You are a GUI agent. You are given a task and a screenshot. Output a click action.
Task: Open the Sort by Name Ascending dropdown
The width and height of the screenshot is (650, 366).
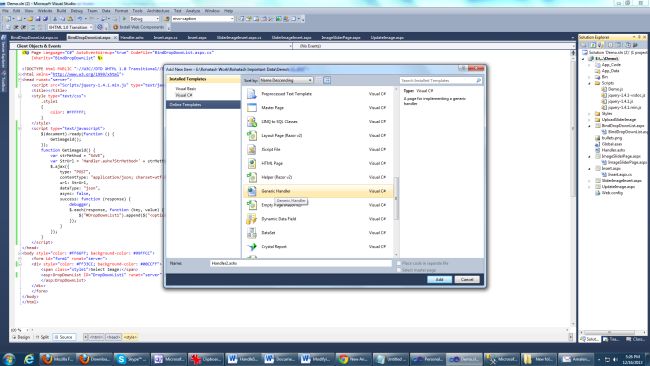[286, 80]
